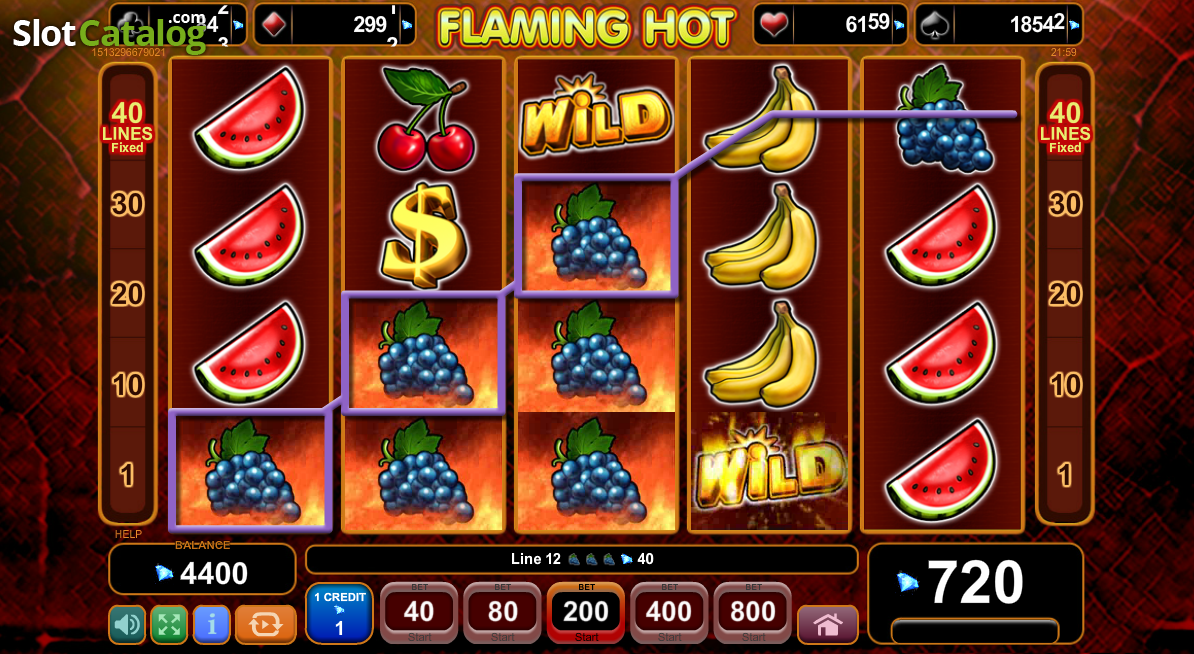
Task: Select the 1 Credit denomination button
Action: click(339, 614)
